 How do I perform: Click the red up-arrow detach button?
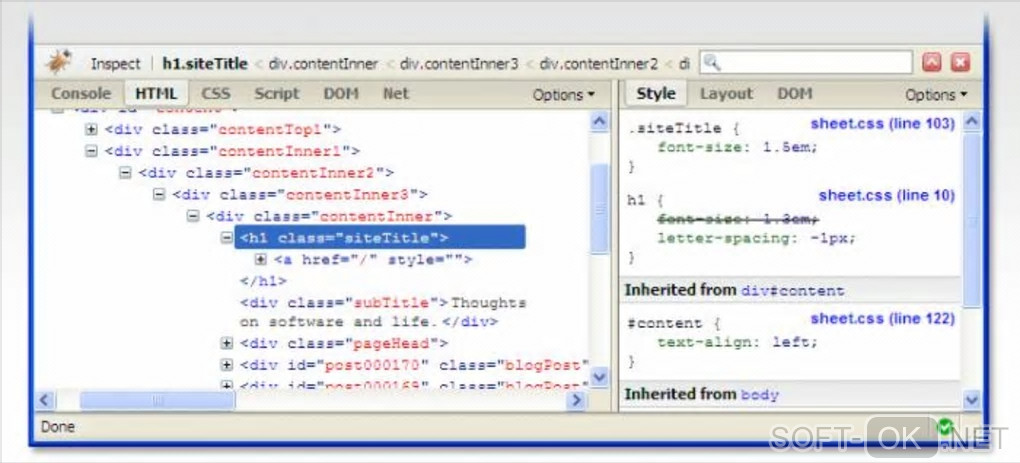coord(932,62)
